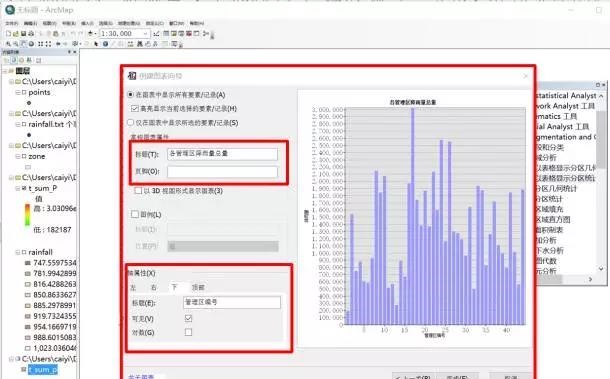610x379 pixels.
Task: Click the 关于图表 help link at dialog bottom
Action: click(x=141, y=376)
